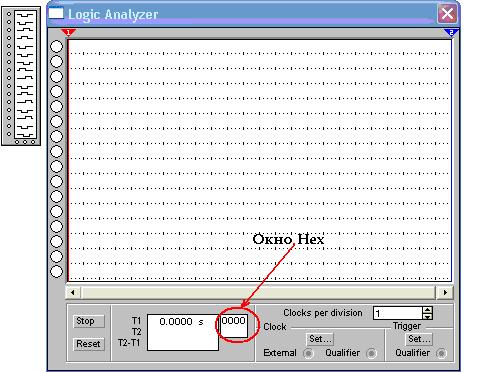Viewport: 499px width, 372px height.
Task: Click the waveform scroll left arrow
Action: (x=73, y=293)
